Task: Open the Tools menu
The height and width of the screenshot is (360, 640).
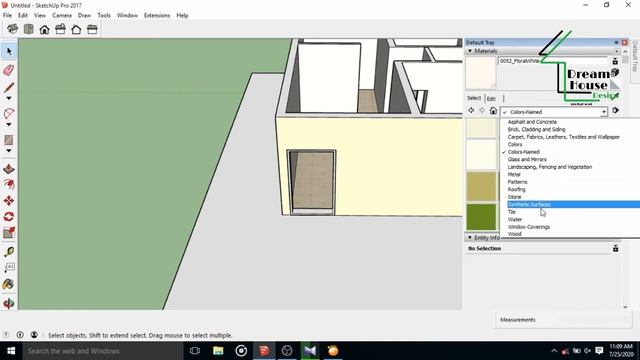Action: point(104,16)
